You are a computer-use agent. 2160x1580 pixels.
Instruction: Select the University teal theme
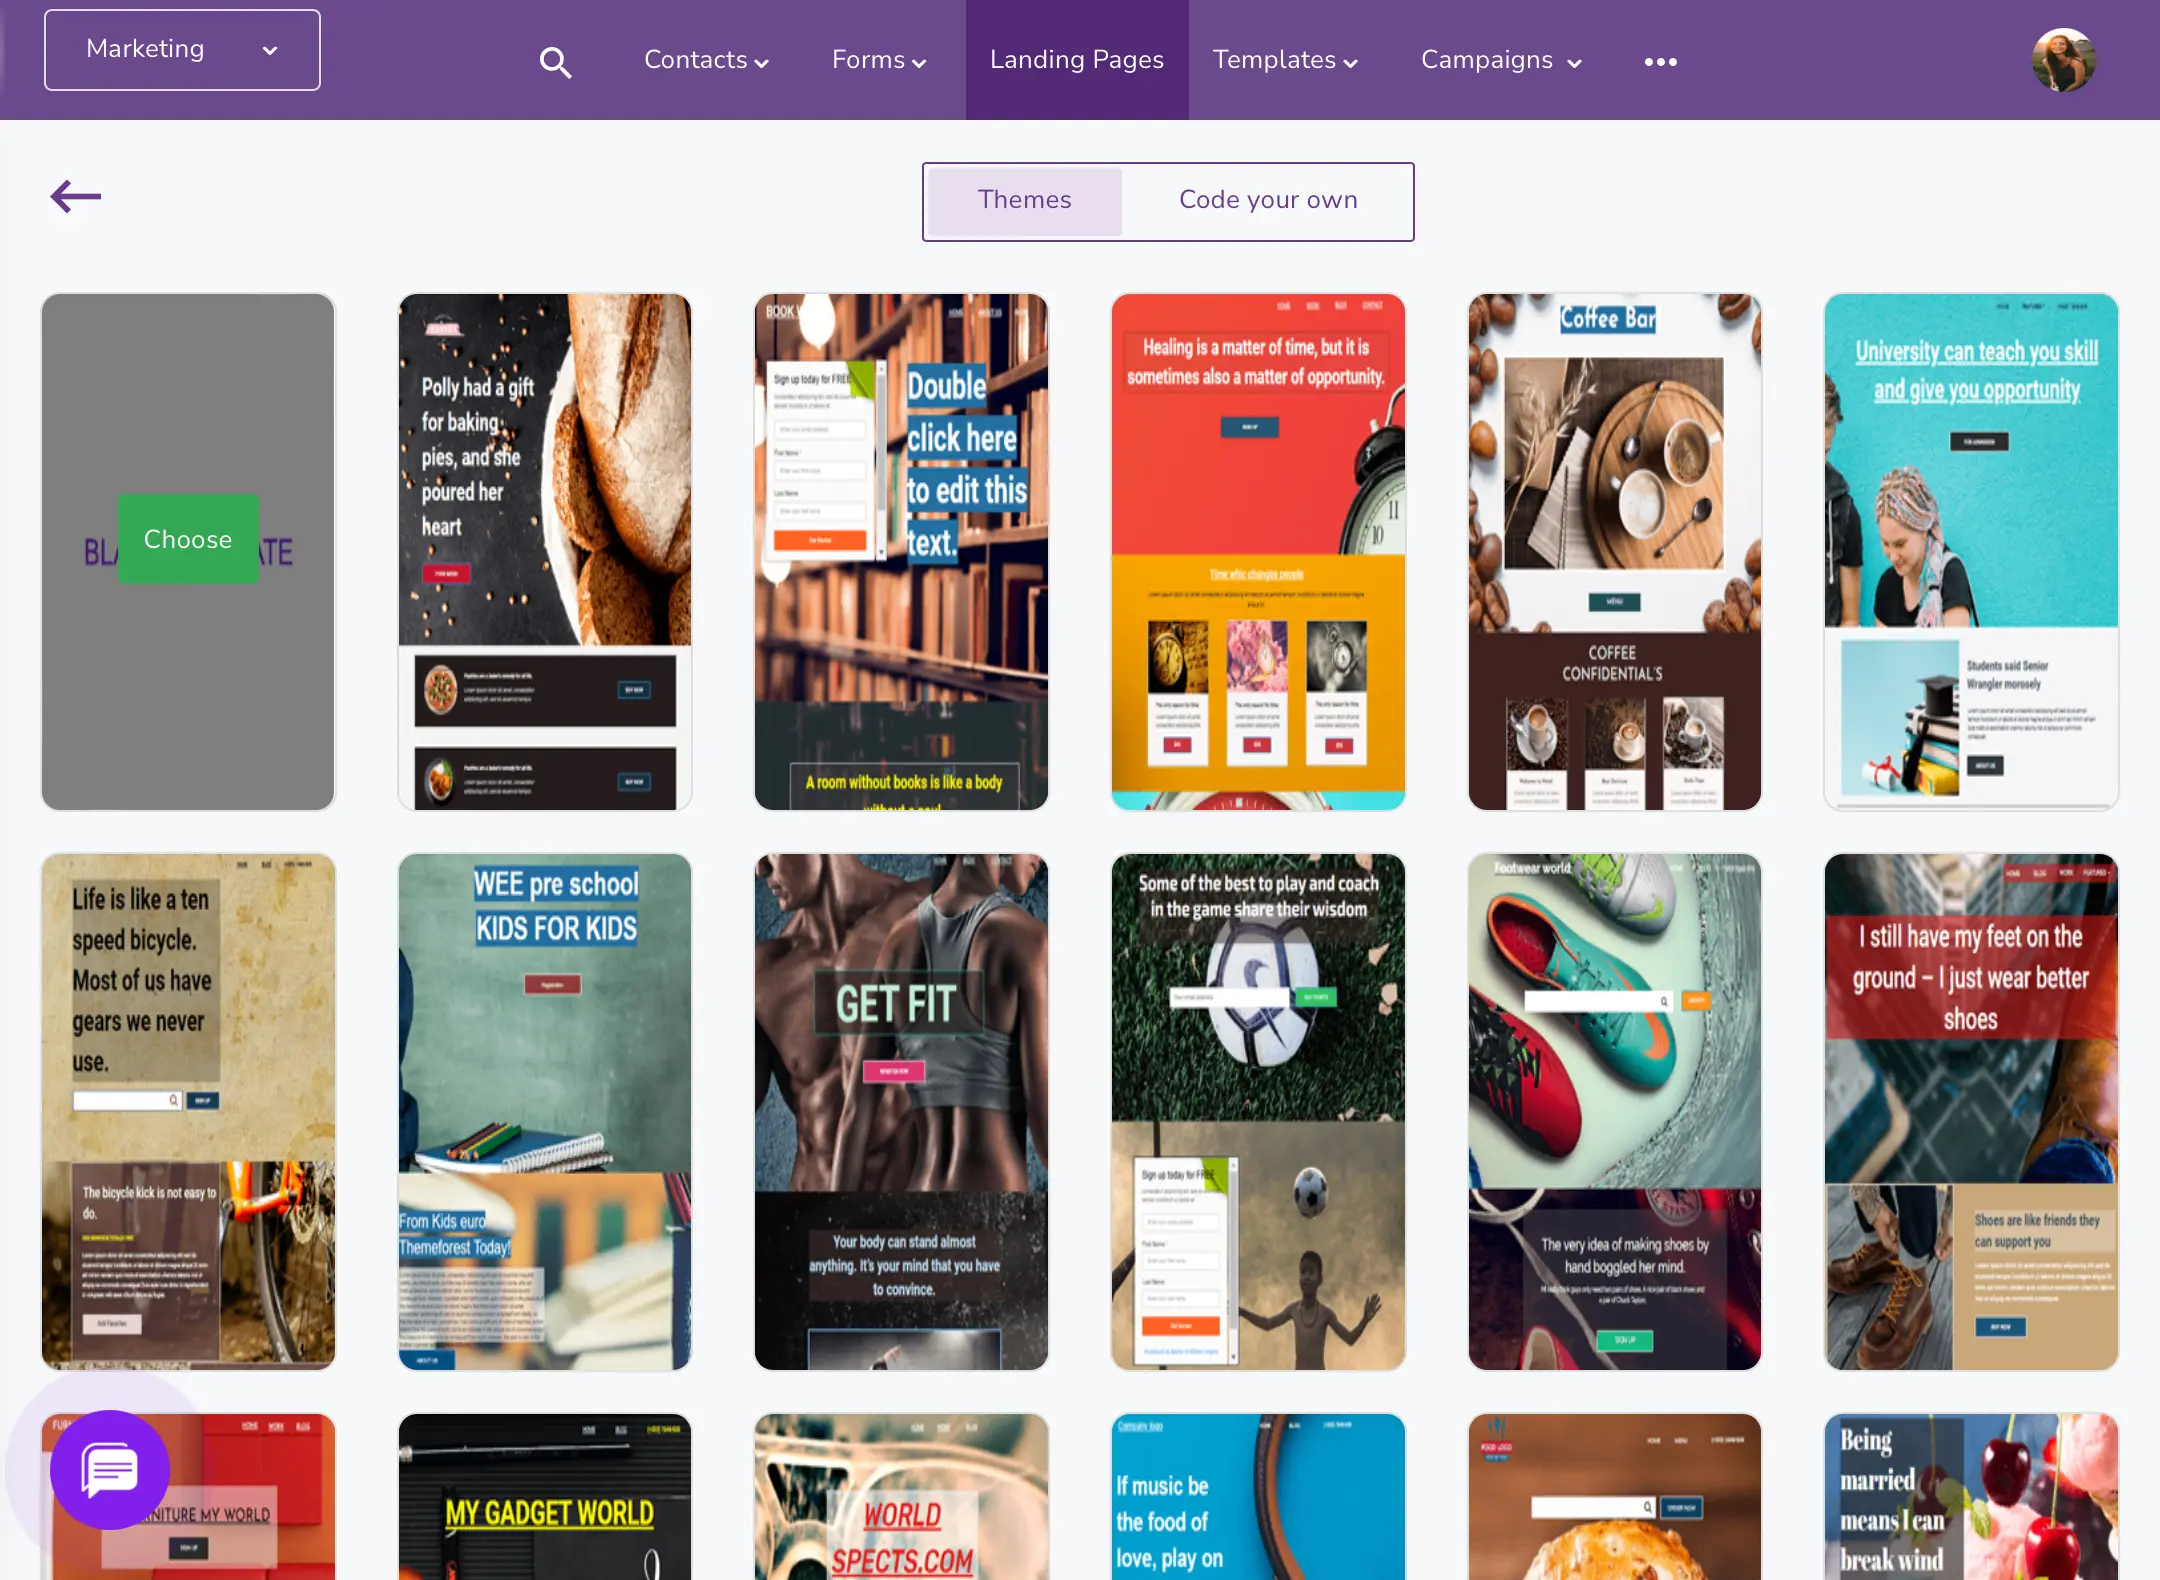(x=1971, y=551)
